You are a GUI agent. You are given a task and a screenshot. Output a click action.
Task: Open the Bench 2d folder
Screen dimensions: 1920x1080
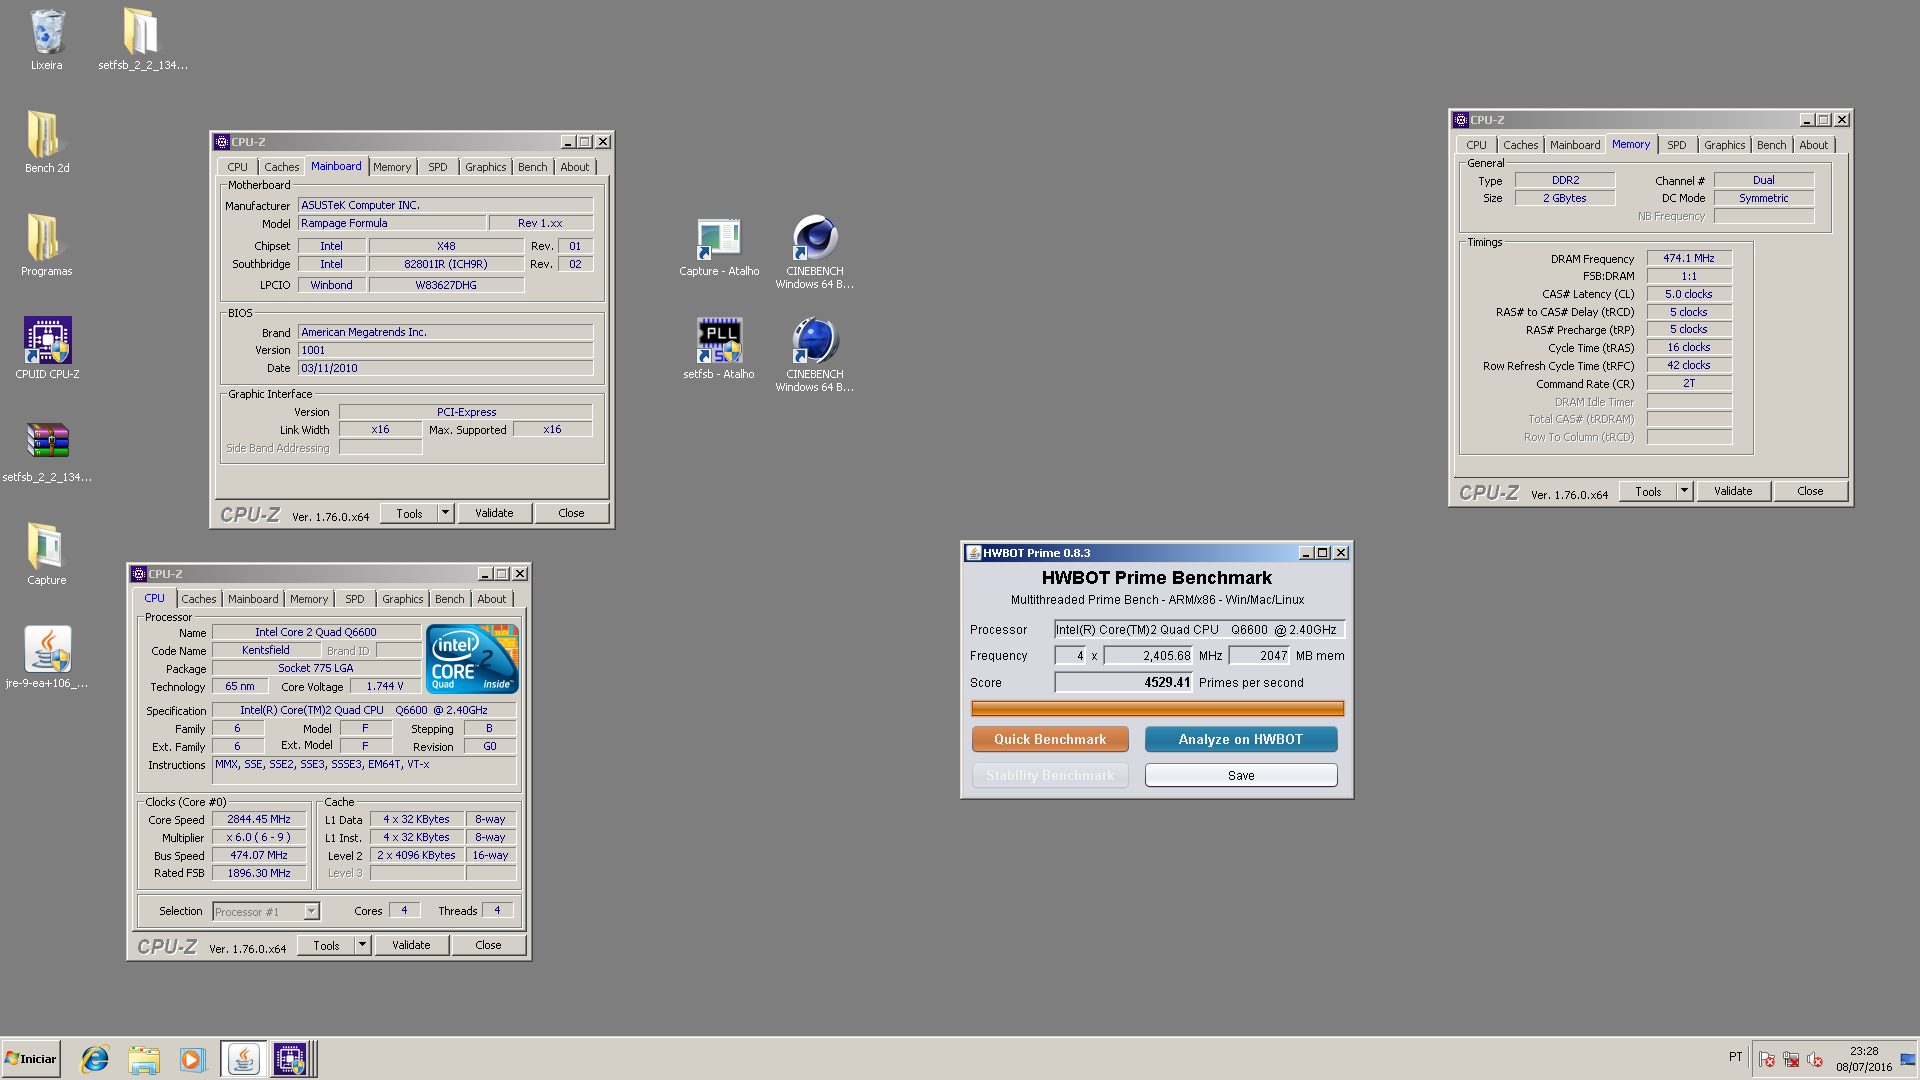point(47,143)
